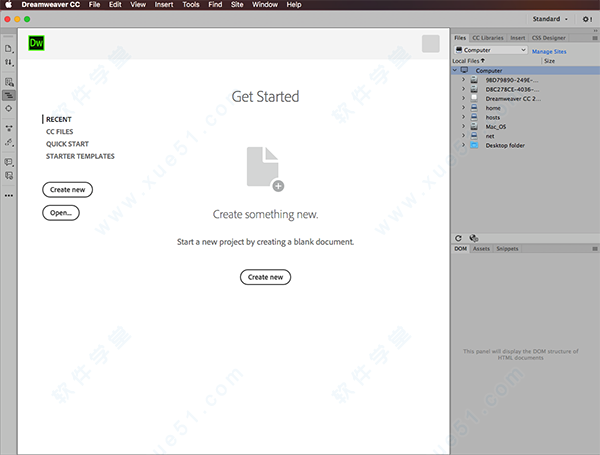Open the Insert menu in the menu bar
Image resolution: width=600 pixels, height=455 pixels.
tap(164, 5)
